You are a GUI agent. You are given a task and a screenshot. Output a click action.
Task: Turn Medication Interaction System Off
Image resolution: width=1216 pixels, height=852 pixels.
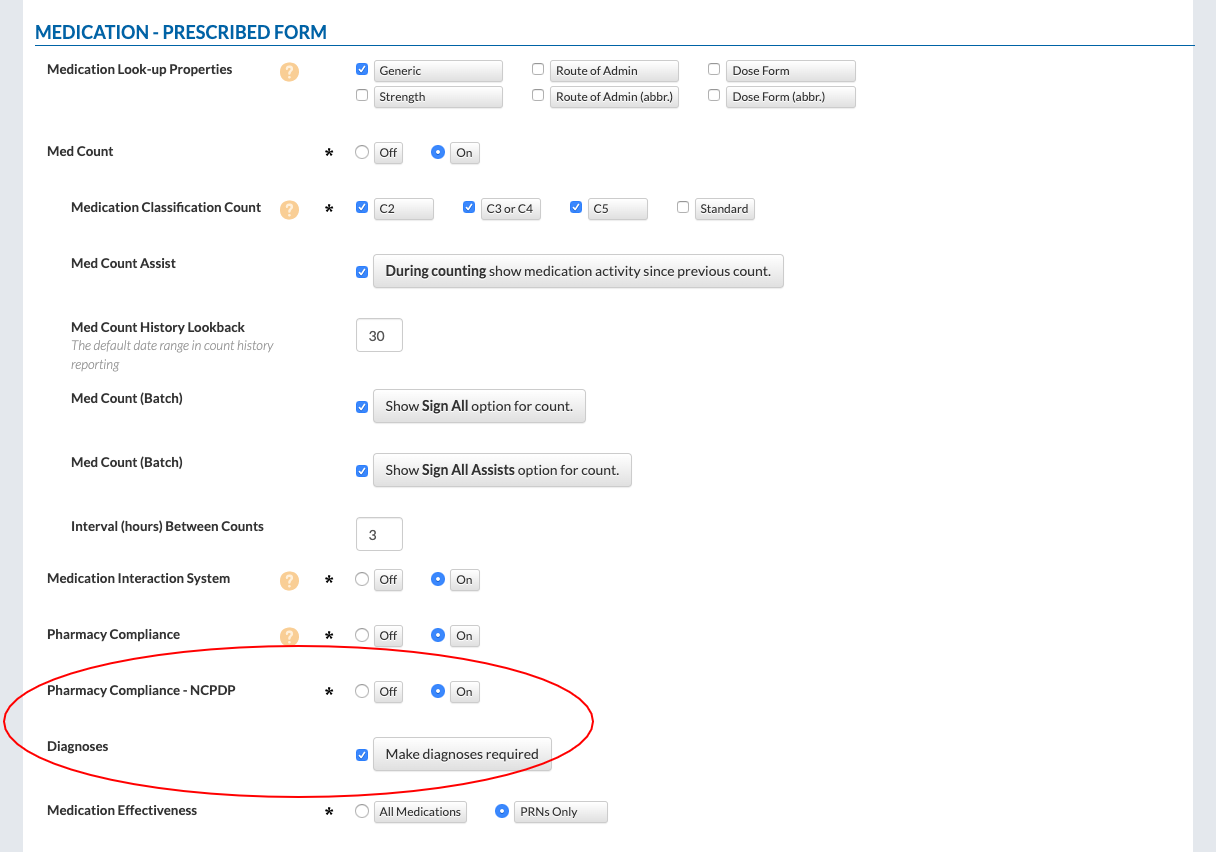[x=362, y=579]
